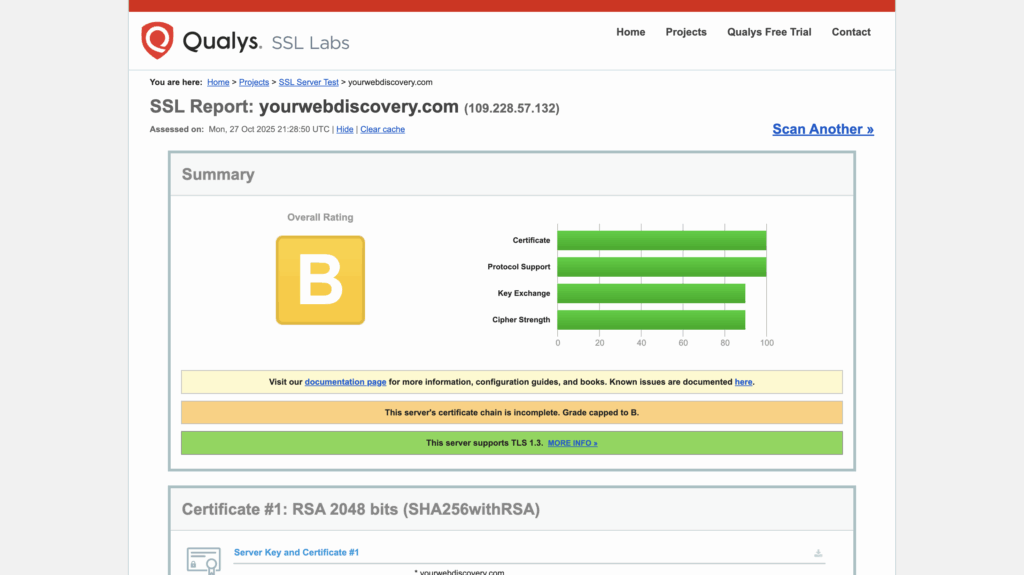Open the Contact page from top navigation

(x=851, y=32)
